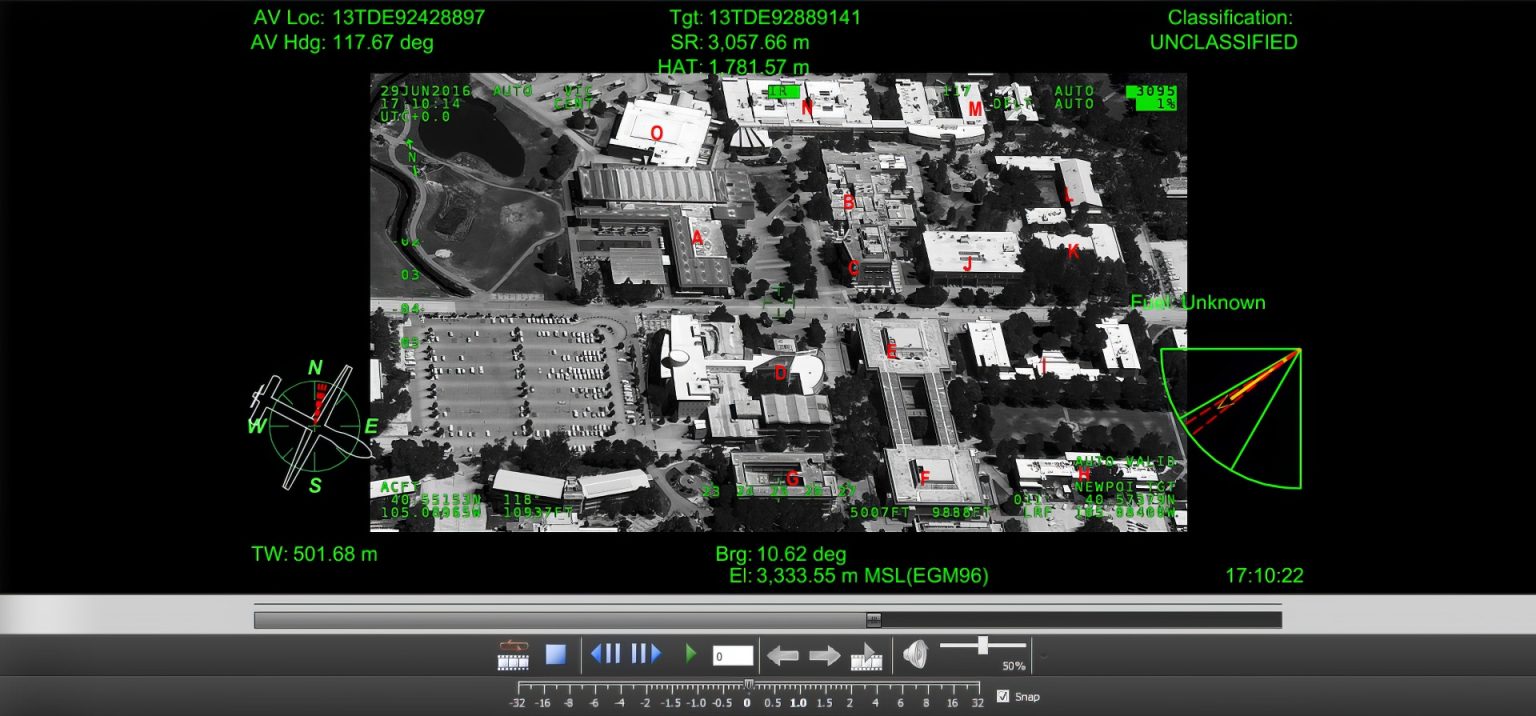Open the video capture filmstrip tool
1536x716 pixels.
coord(513,656)
